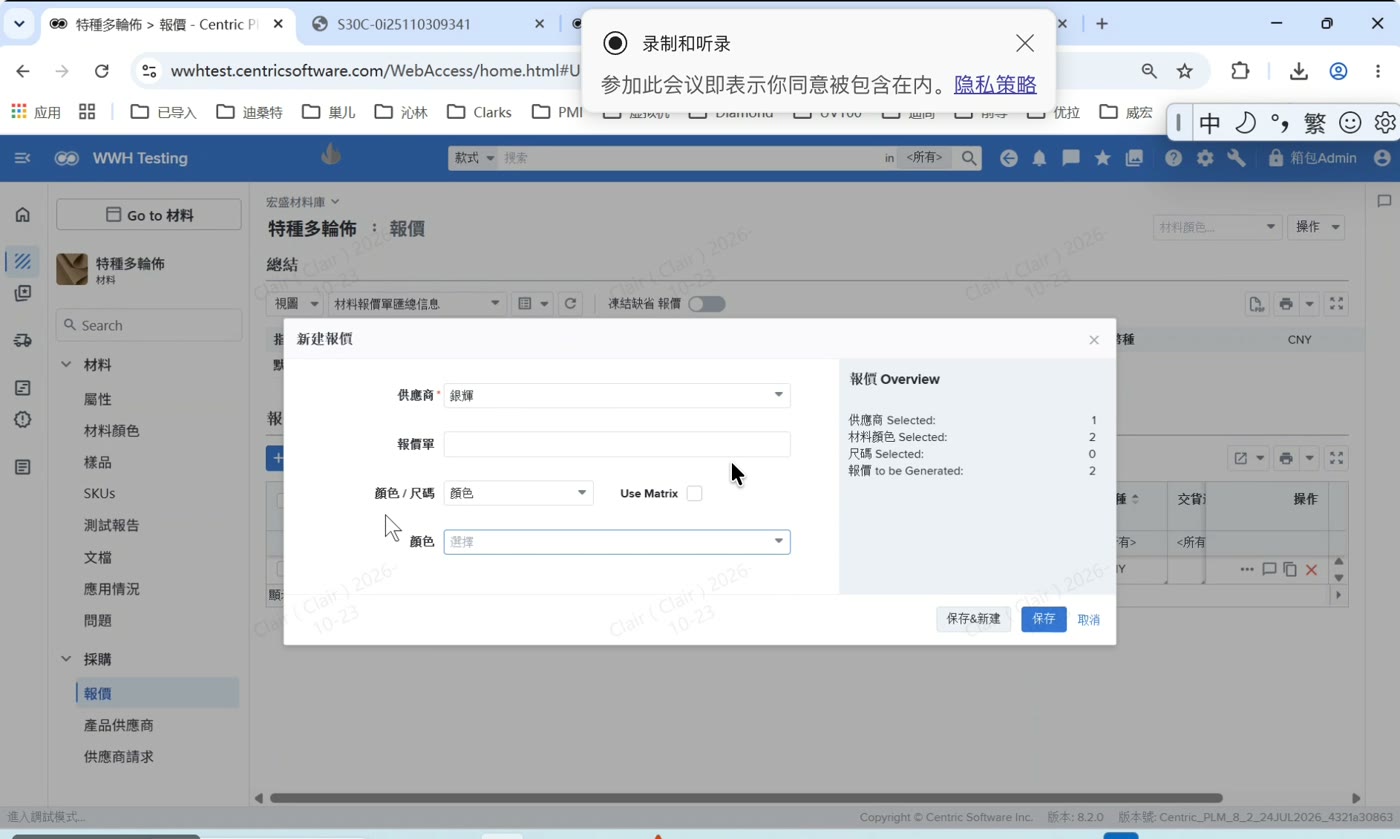
Task: Click the 保存&新建 button
Action: pos(973,619)
